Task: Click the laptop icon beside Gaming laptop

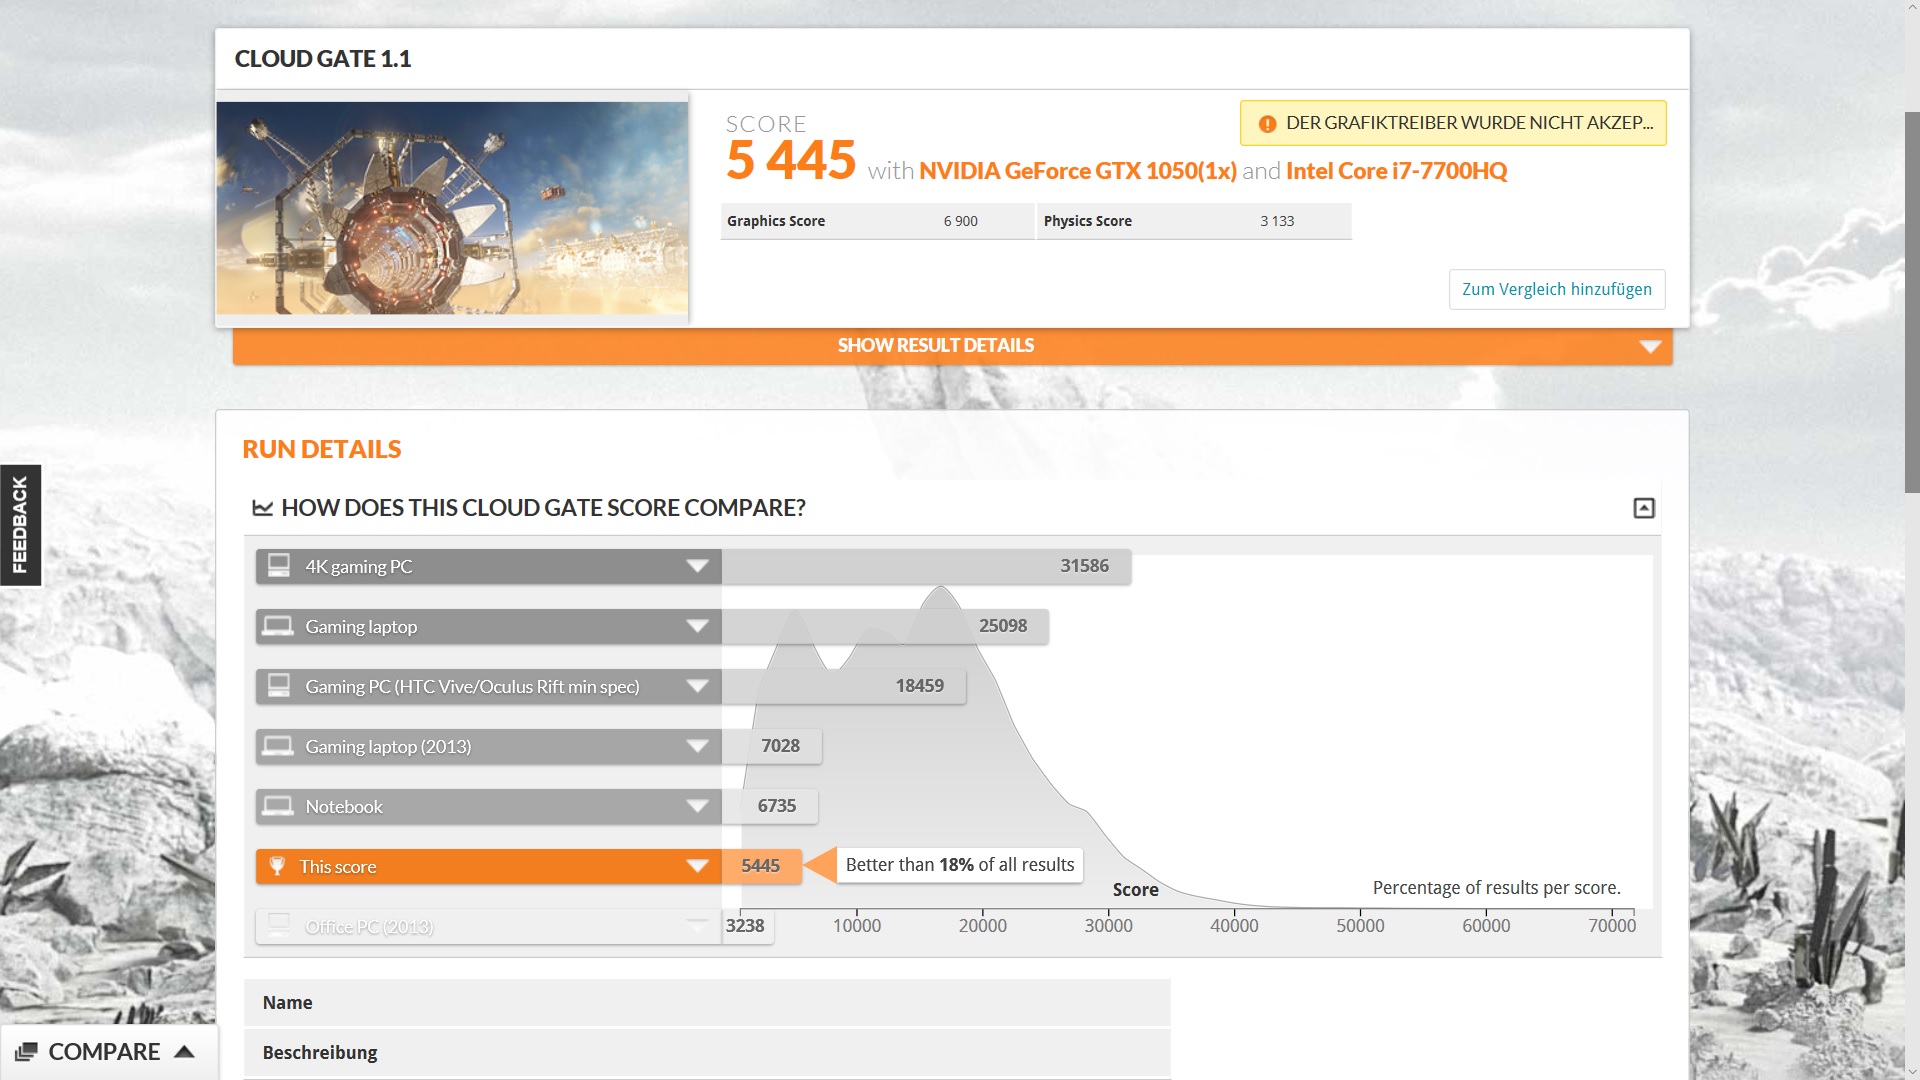Action: [x=278, y=626]
